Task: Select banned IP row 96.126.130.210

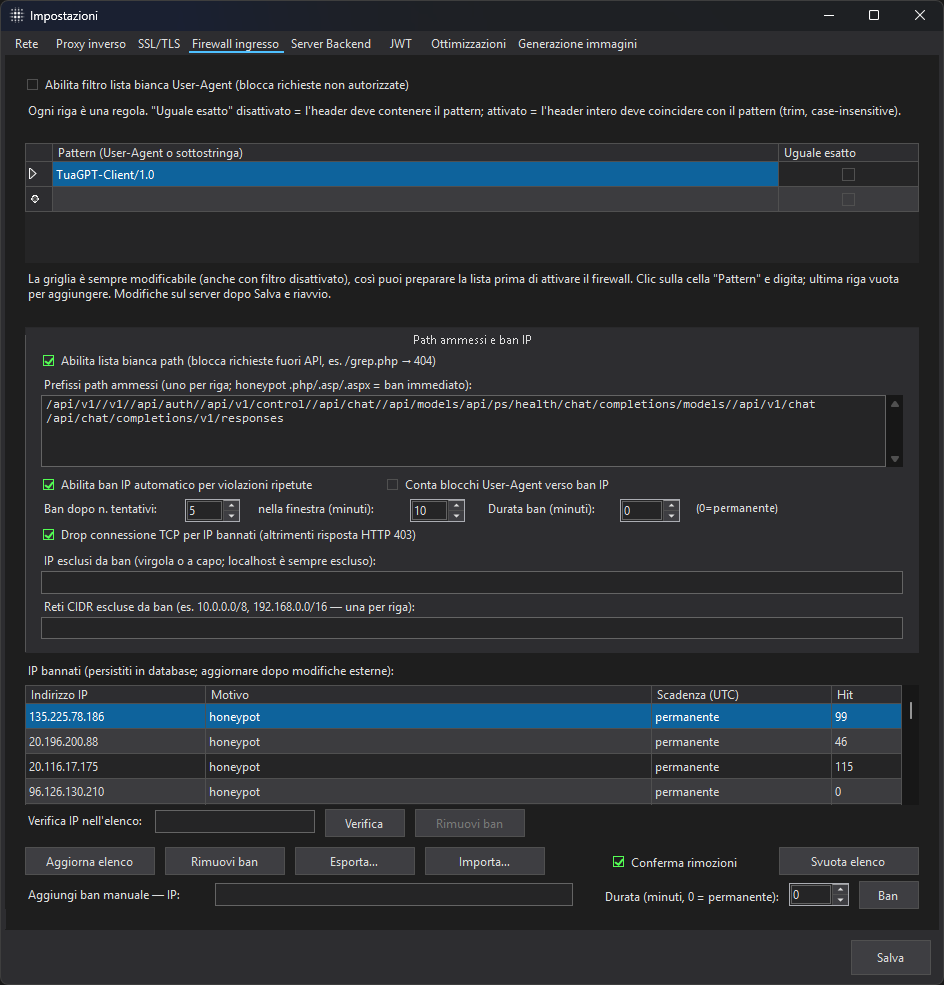Action: pos(464,792)
